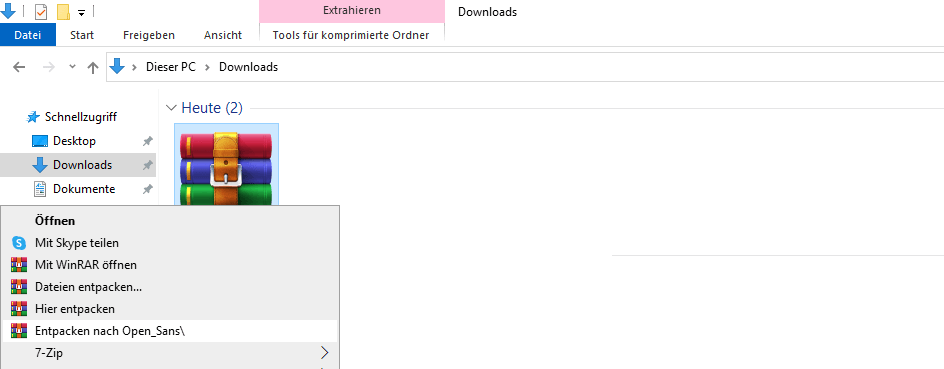Open the Ansicht ribbon tab
The image size is (944, 369).
(x=223, y=35)
